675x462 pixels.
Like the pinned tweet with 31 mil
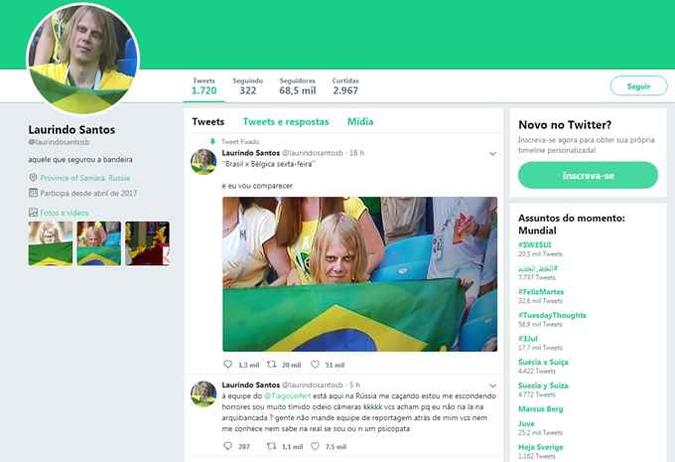315,364
